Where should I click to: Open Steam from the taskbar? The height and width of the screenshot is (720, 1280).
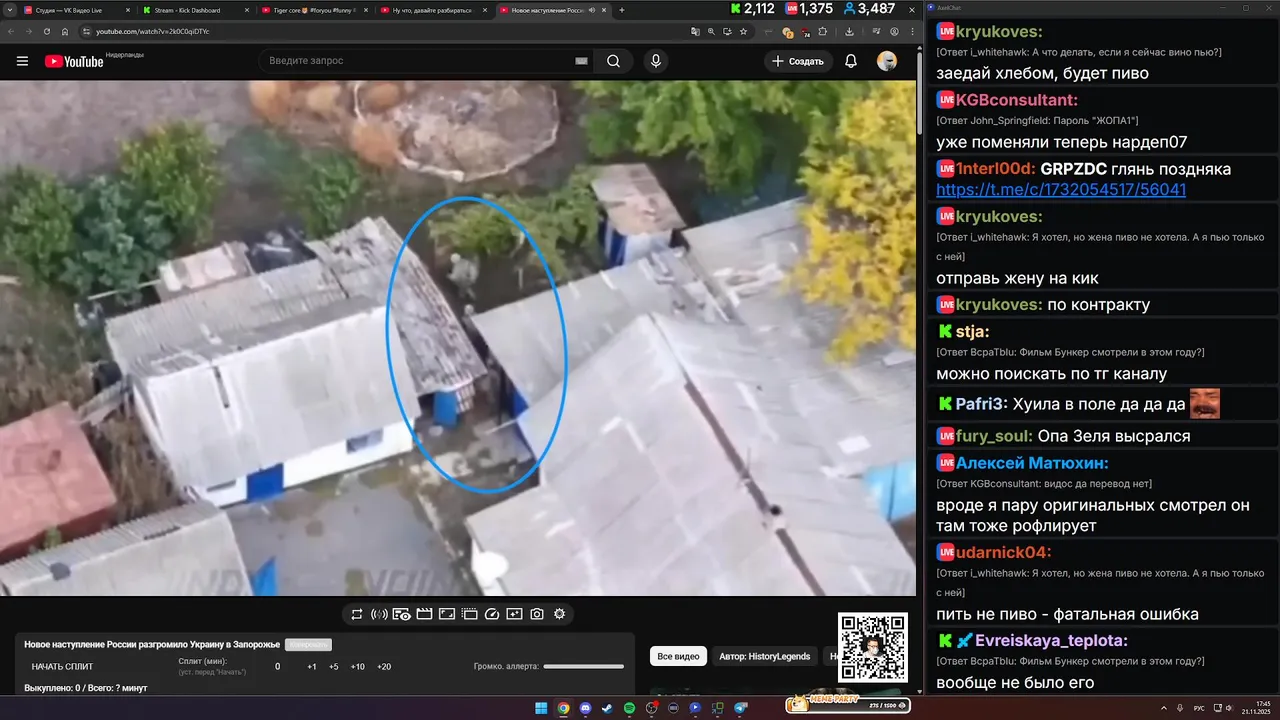click(x=607, y=708)
